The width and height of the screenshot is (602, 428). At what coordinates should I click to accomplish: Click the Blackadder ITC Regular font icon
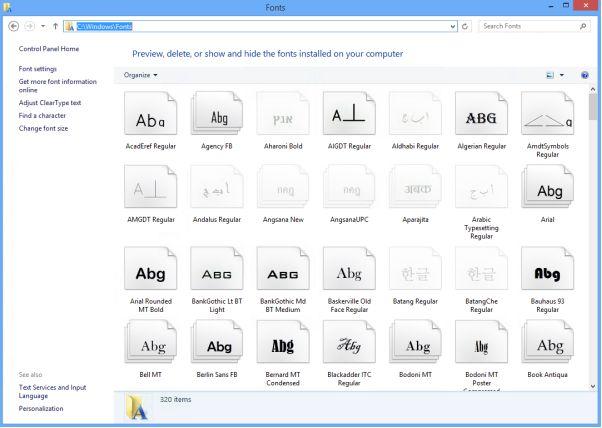pyautogui.click(x=349, y=342)
